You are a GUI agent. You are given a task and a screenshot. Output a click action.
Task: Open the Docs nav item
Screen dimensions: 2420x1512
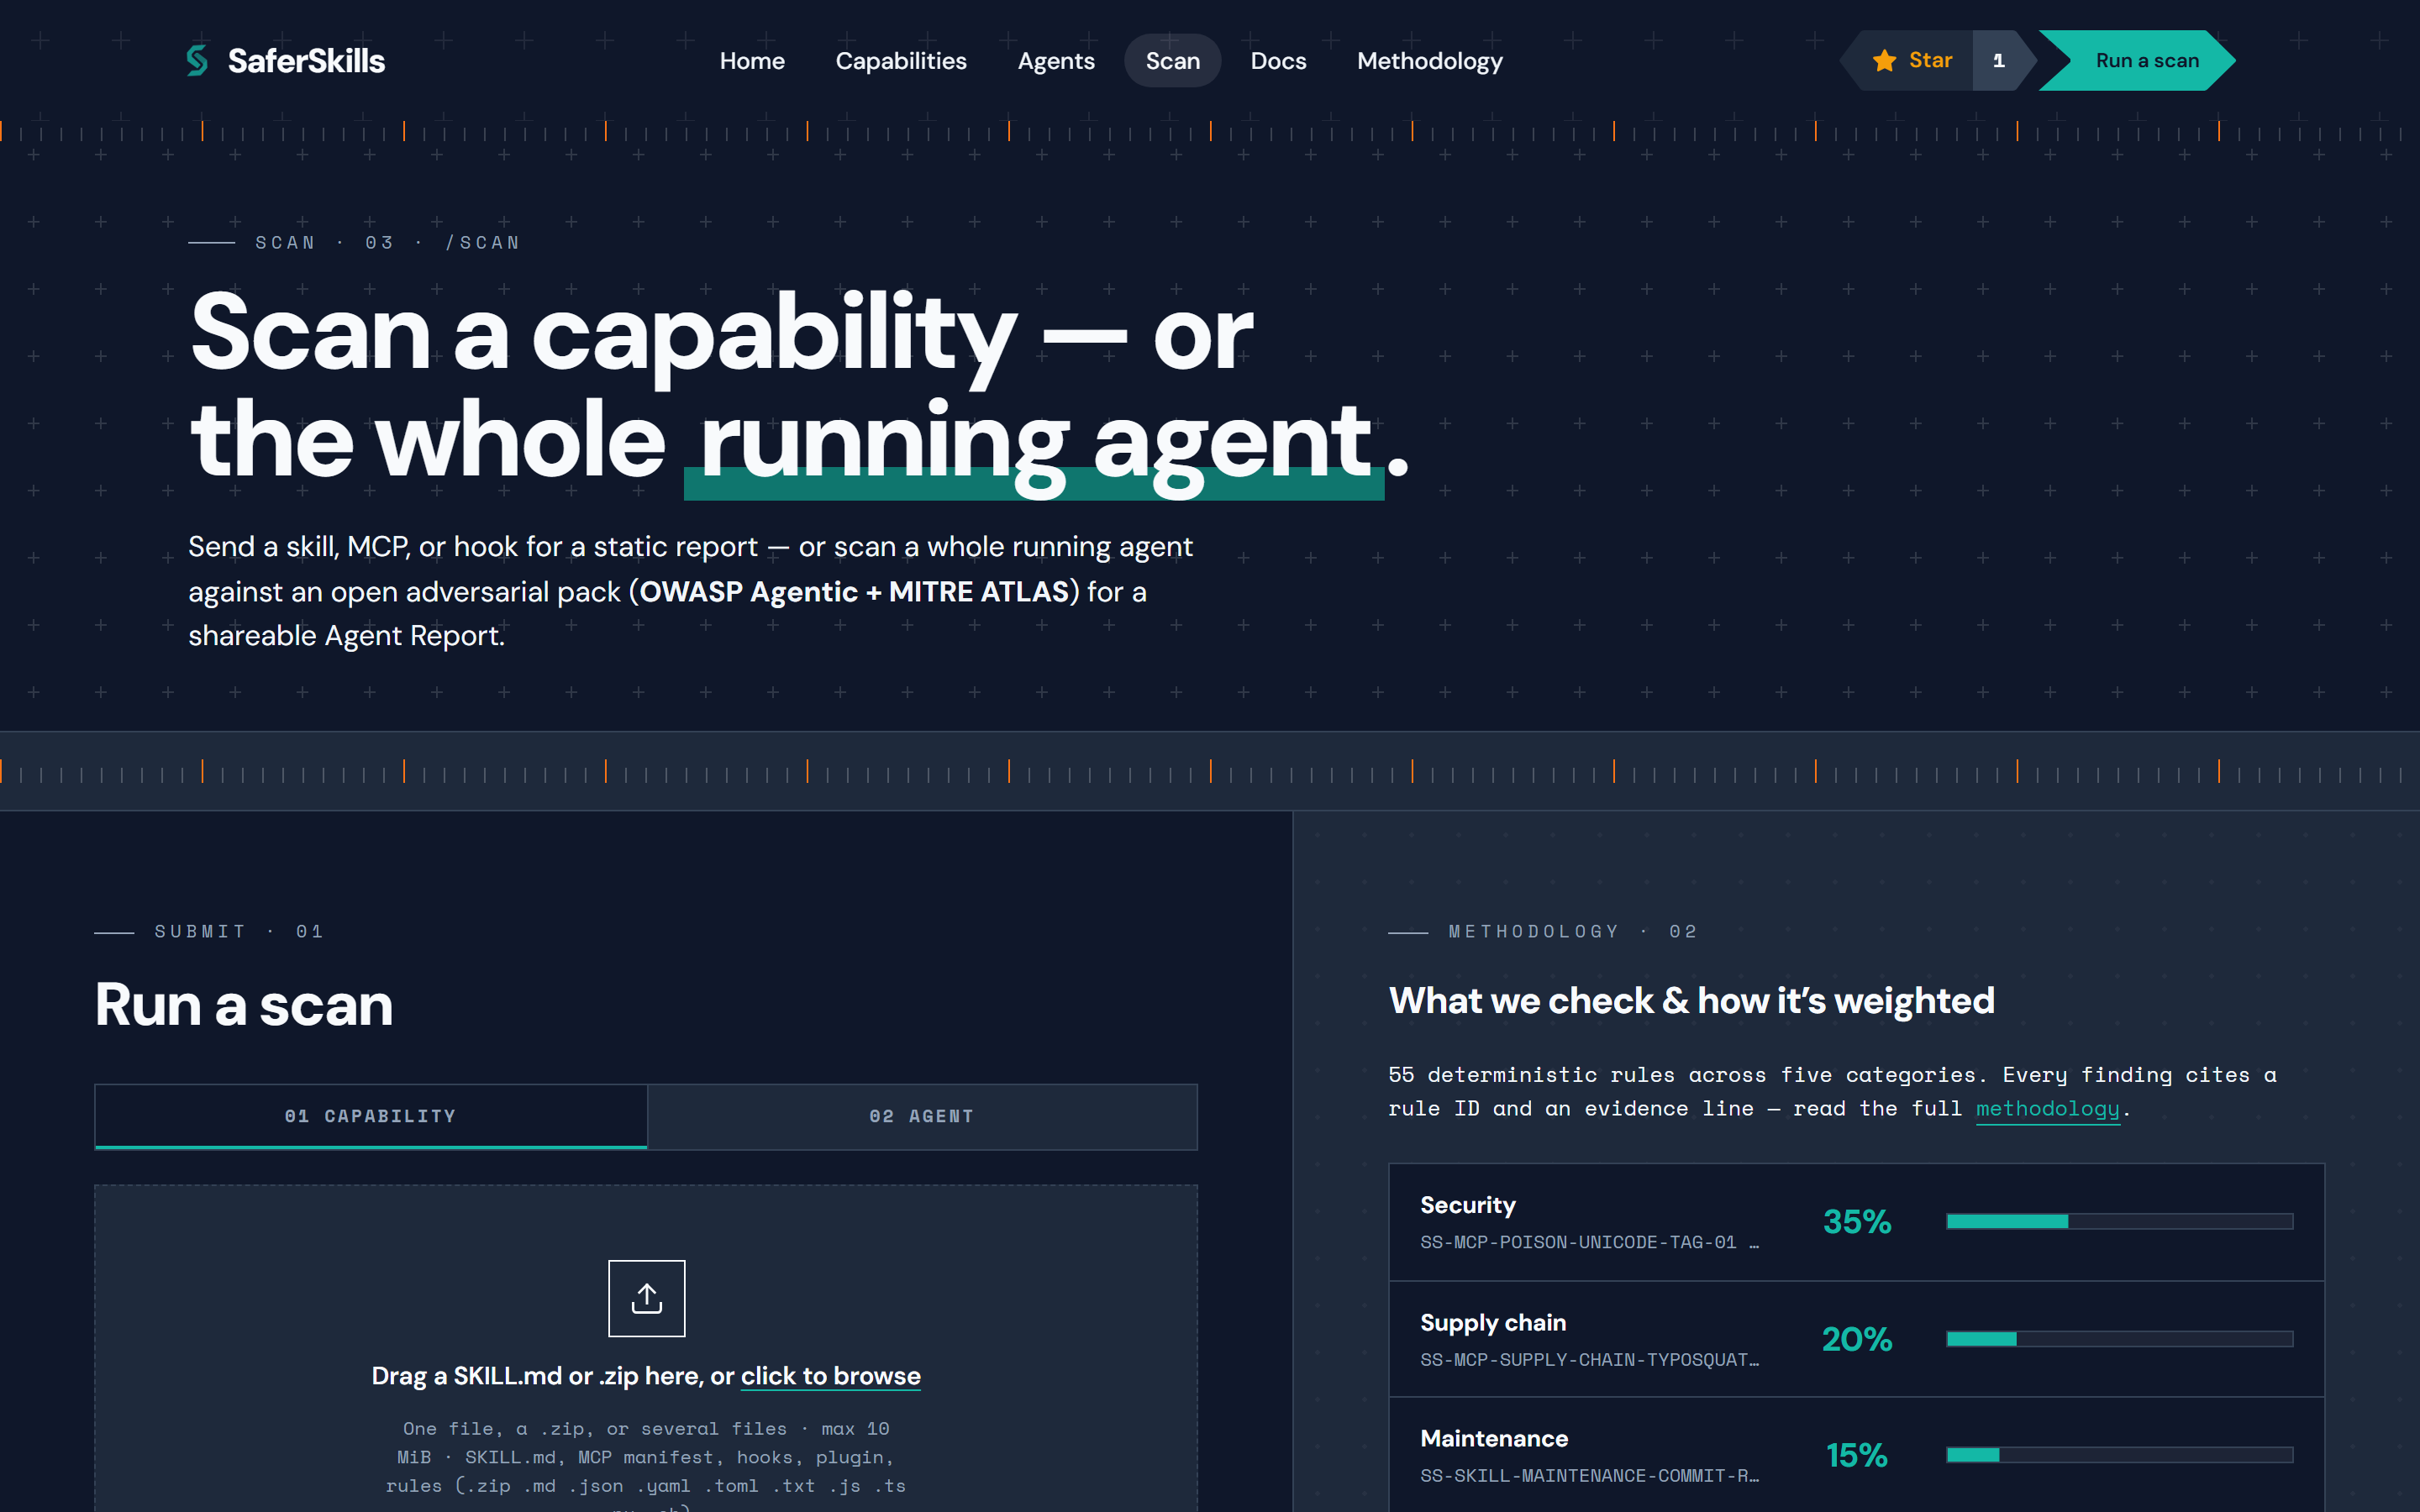pyautogui.click(x=1278, y=61)
